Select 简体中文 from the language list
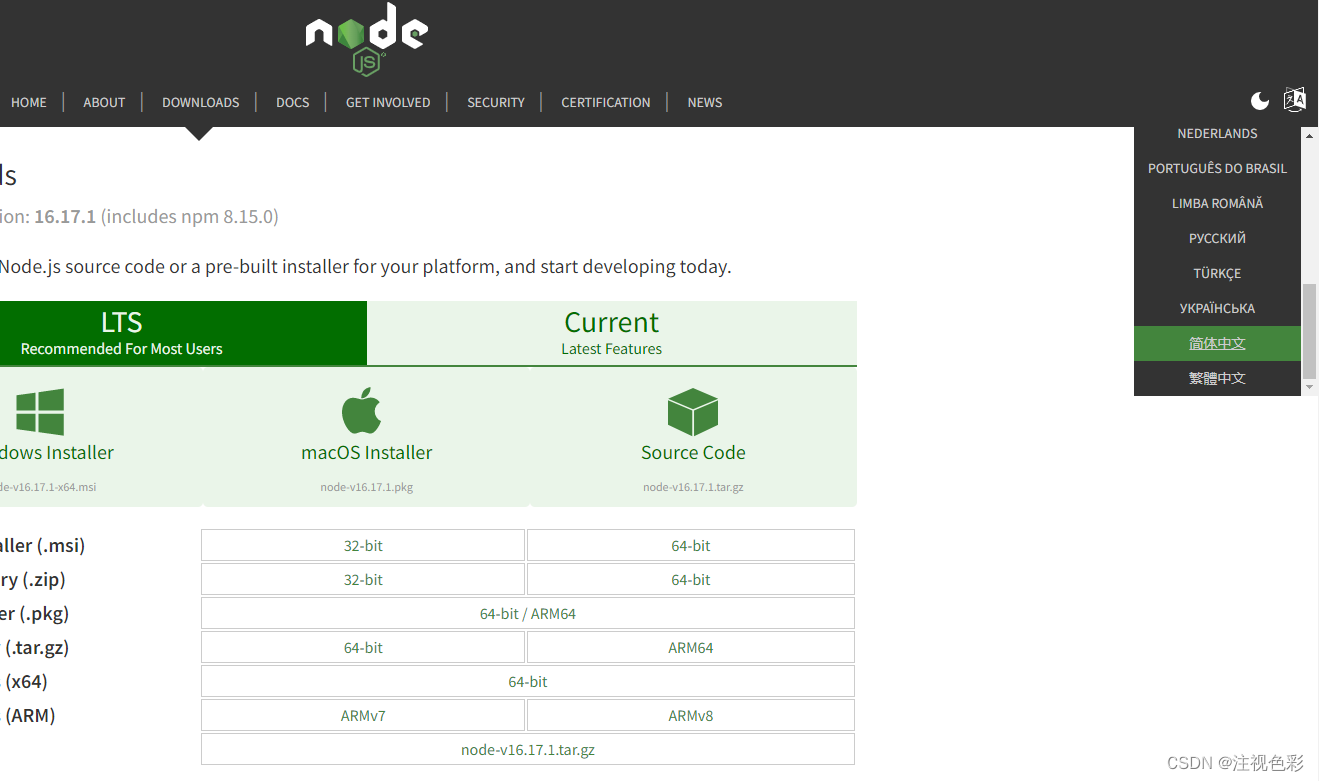The image size is (1319, 781). tap(1217, 343)
